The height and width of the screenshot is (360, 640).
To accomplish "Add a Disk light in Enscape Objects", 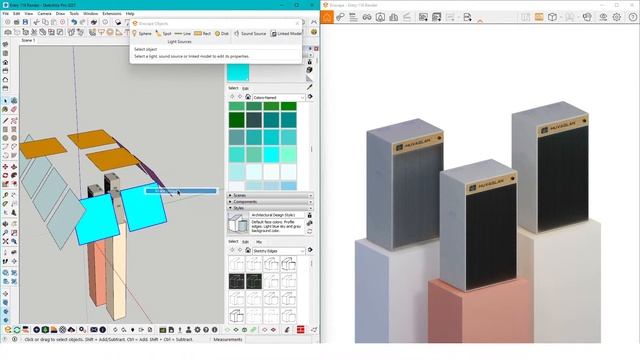I will (222, 33).
